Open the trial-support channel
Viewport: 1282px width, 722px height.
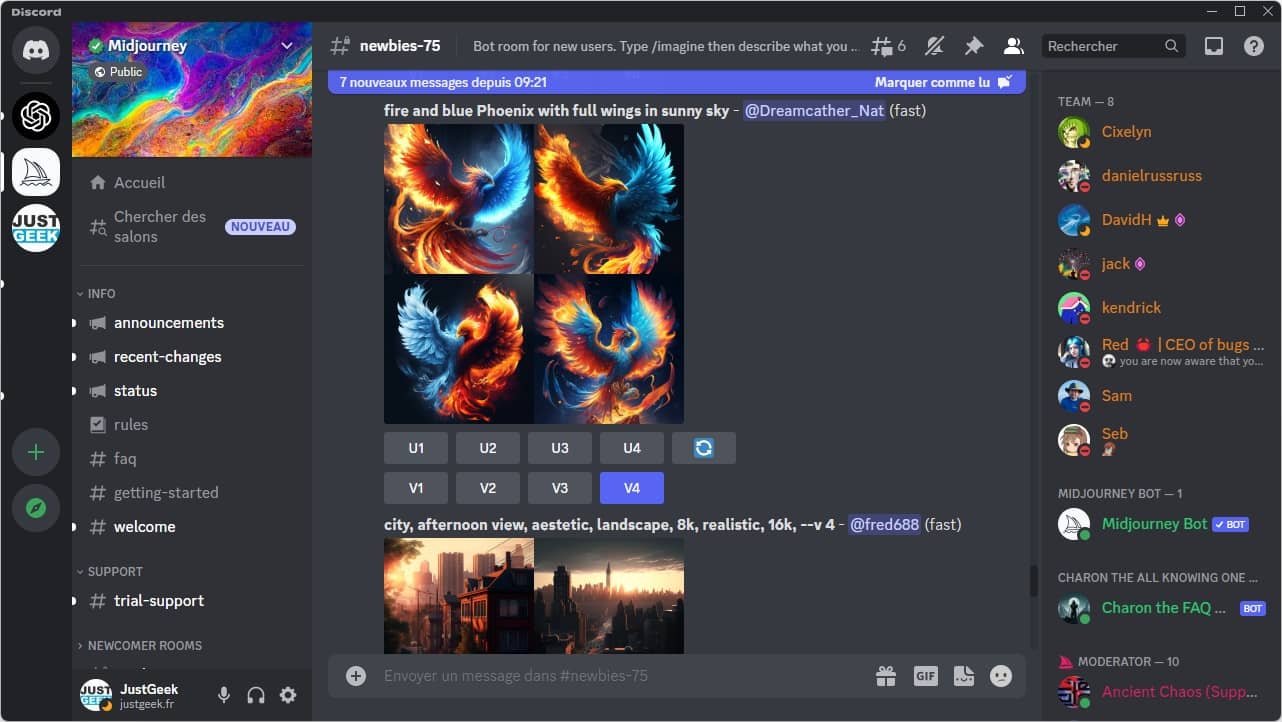[x=192, y=601]
